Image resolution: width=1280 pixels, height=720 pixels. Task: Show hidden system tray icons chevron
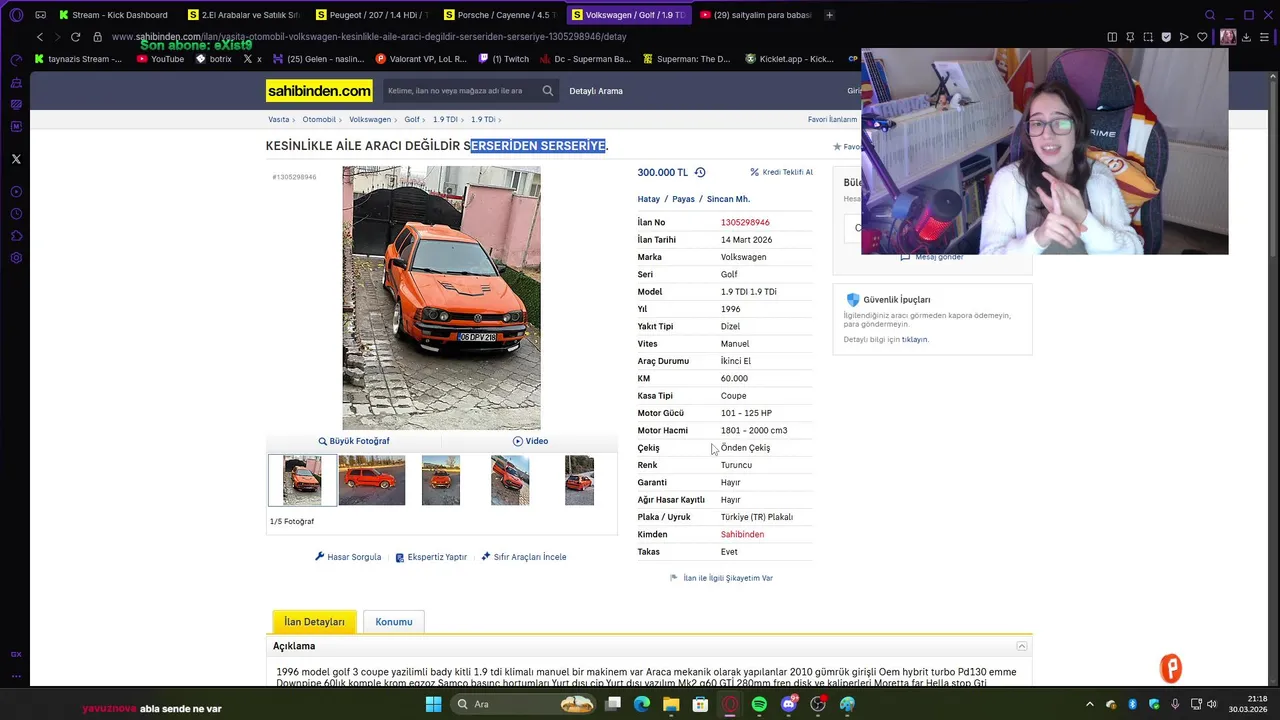tap(1089, 704)
